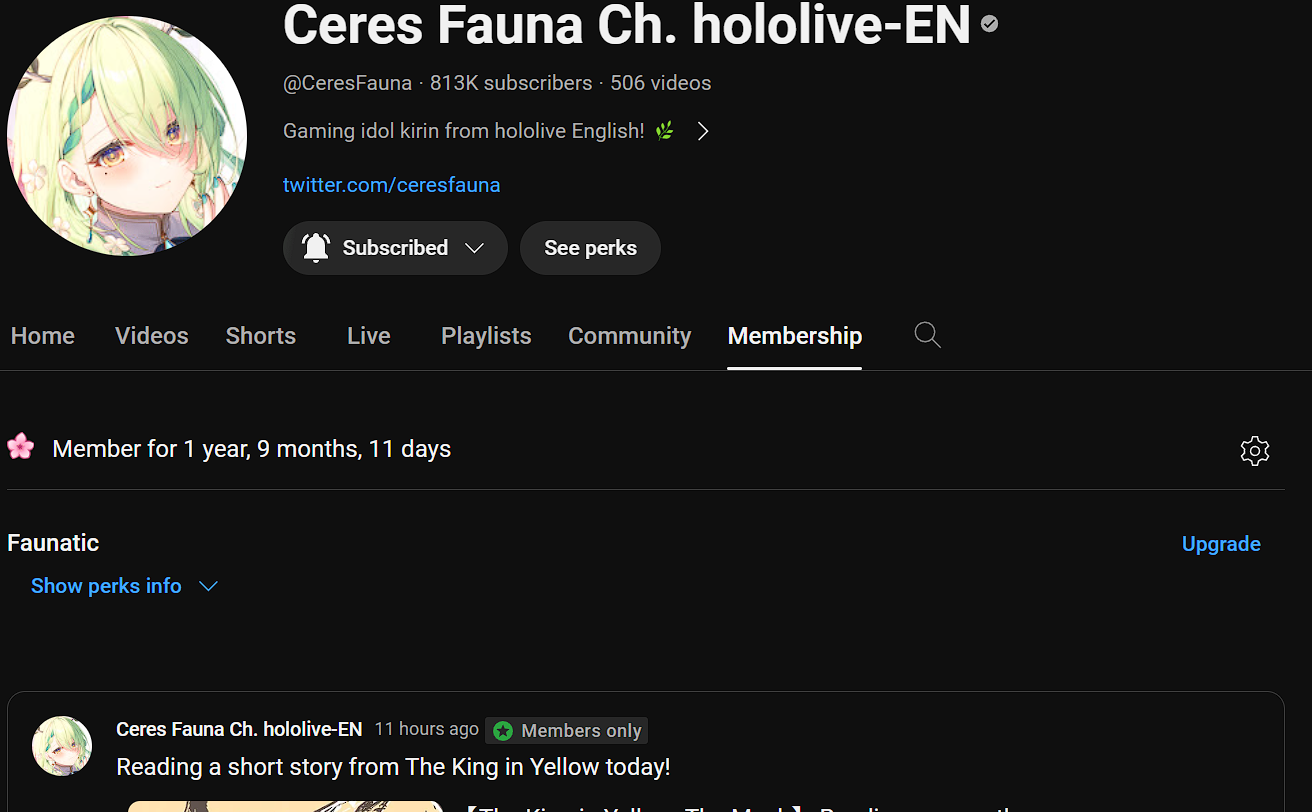1312x812 pixels.
Task: Expand Show perks info
Action: 124,586
